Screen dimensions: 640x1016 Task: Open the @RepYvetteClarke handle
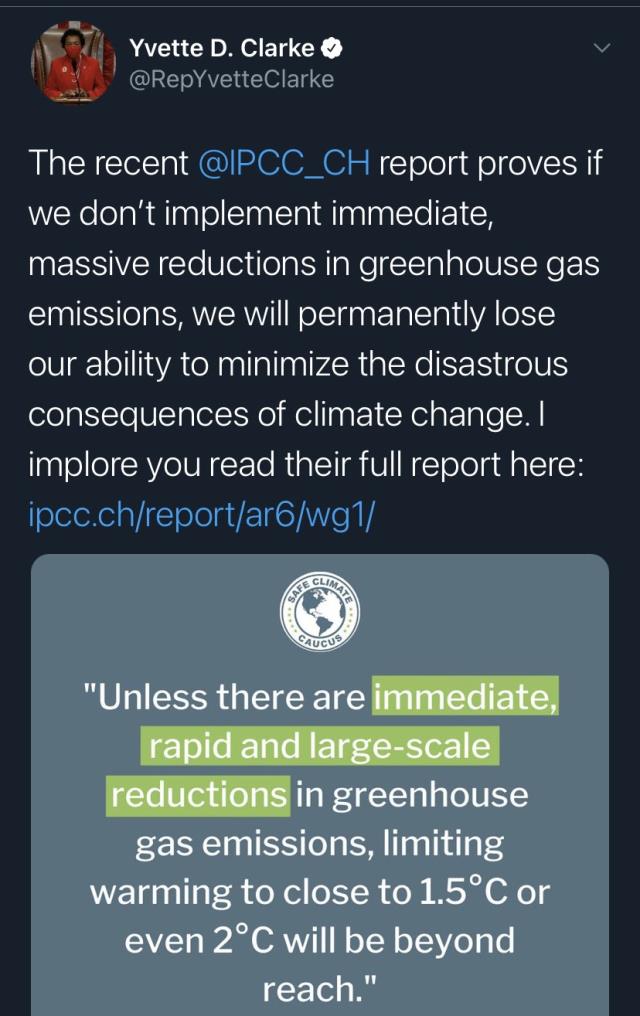click(231, 78)
